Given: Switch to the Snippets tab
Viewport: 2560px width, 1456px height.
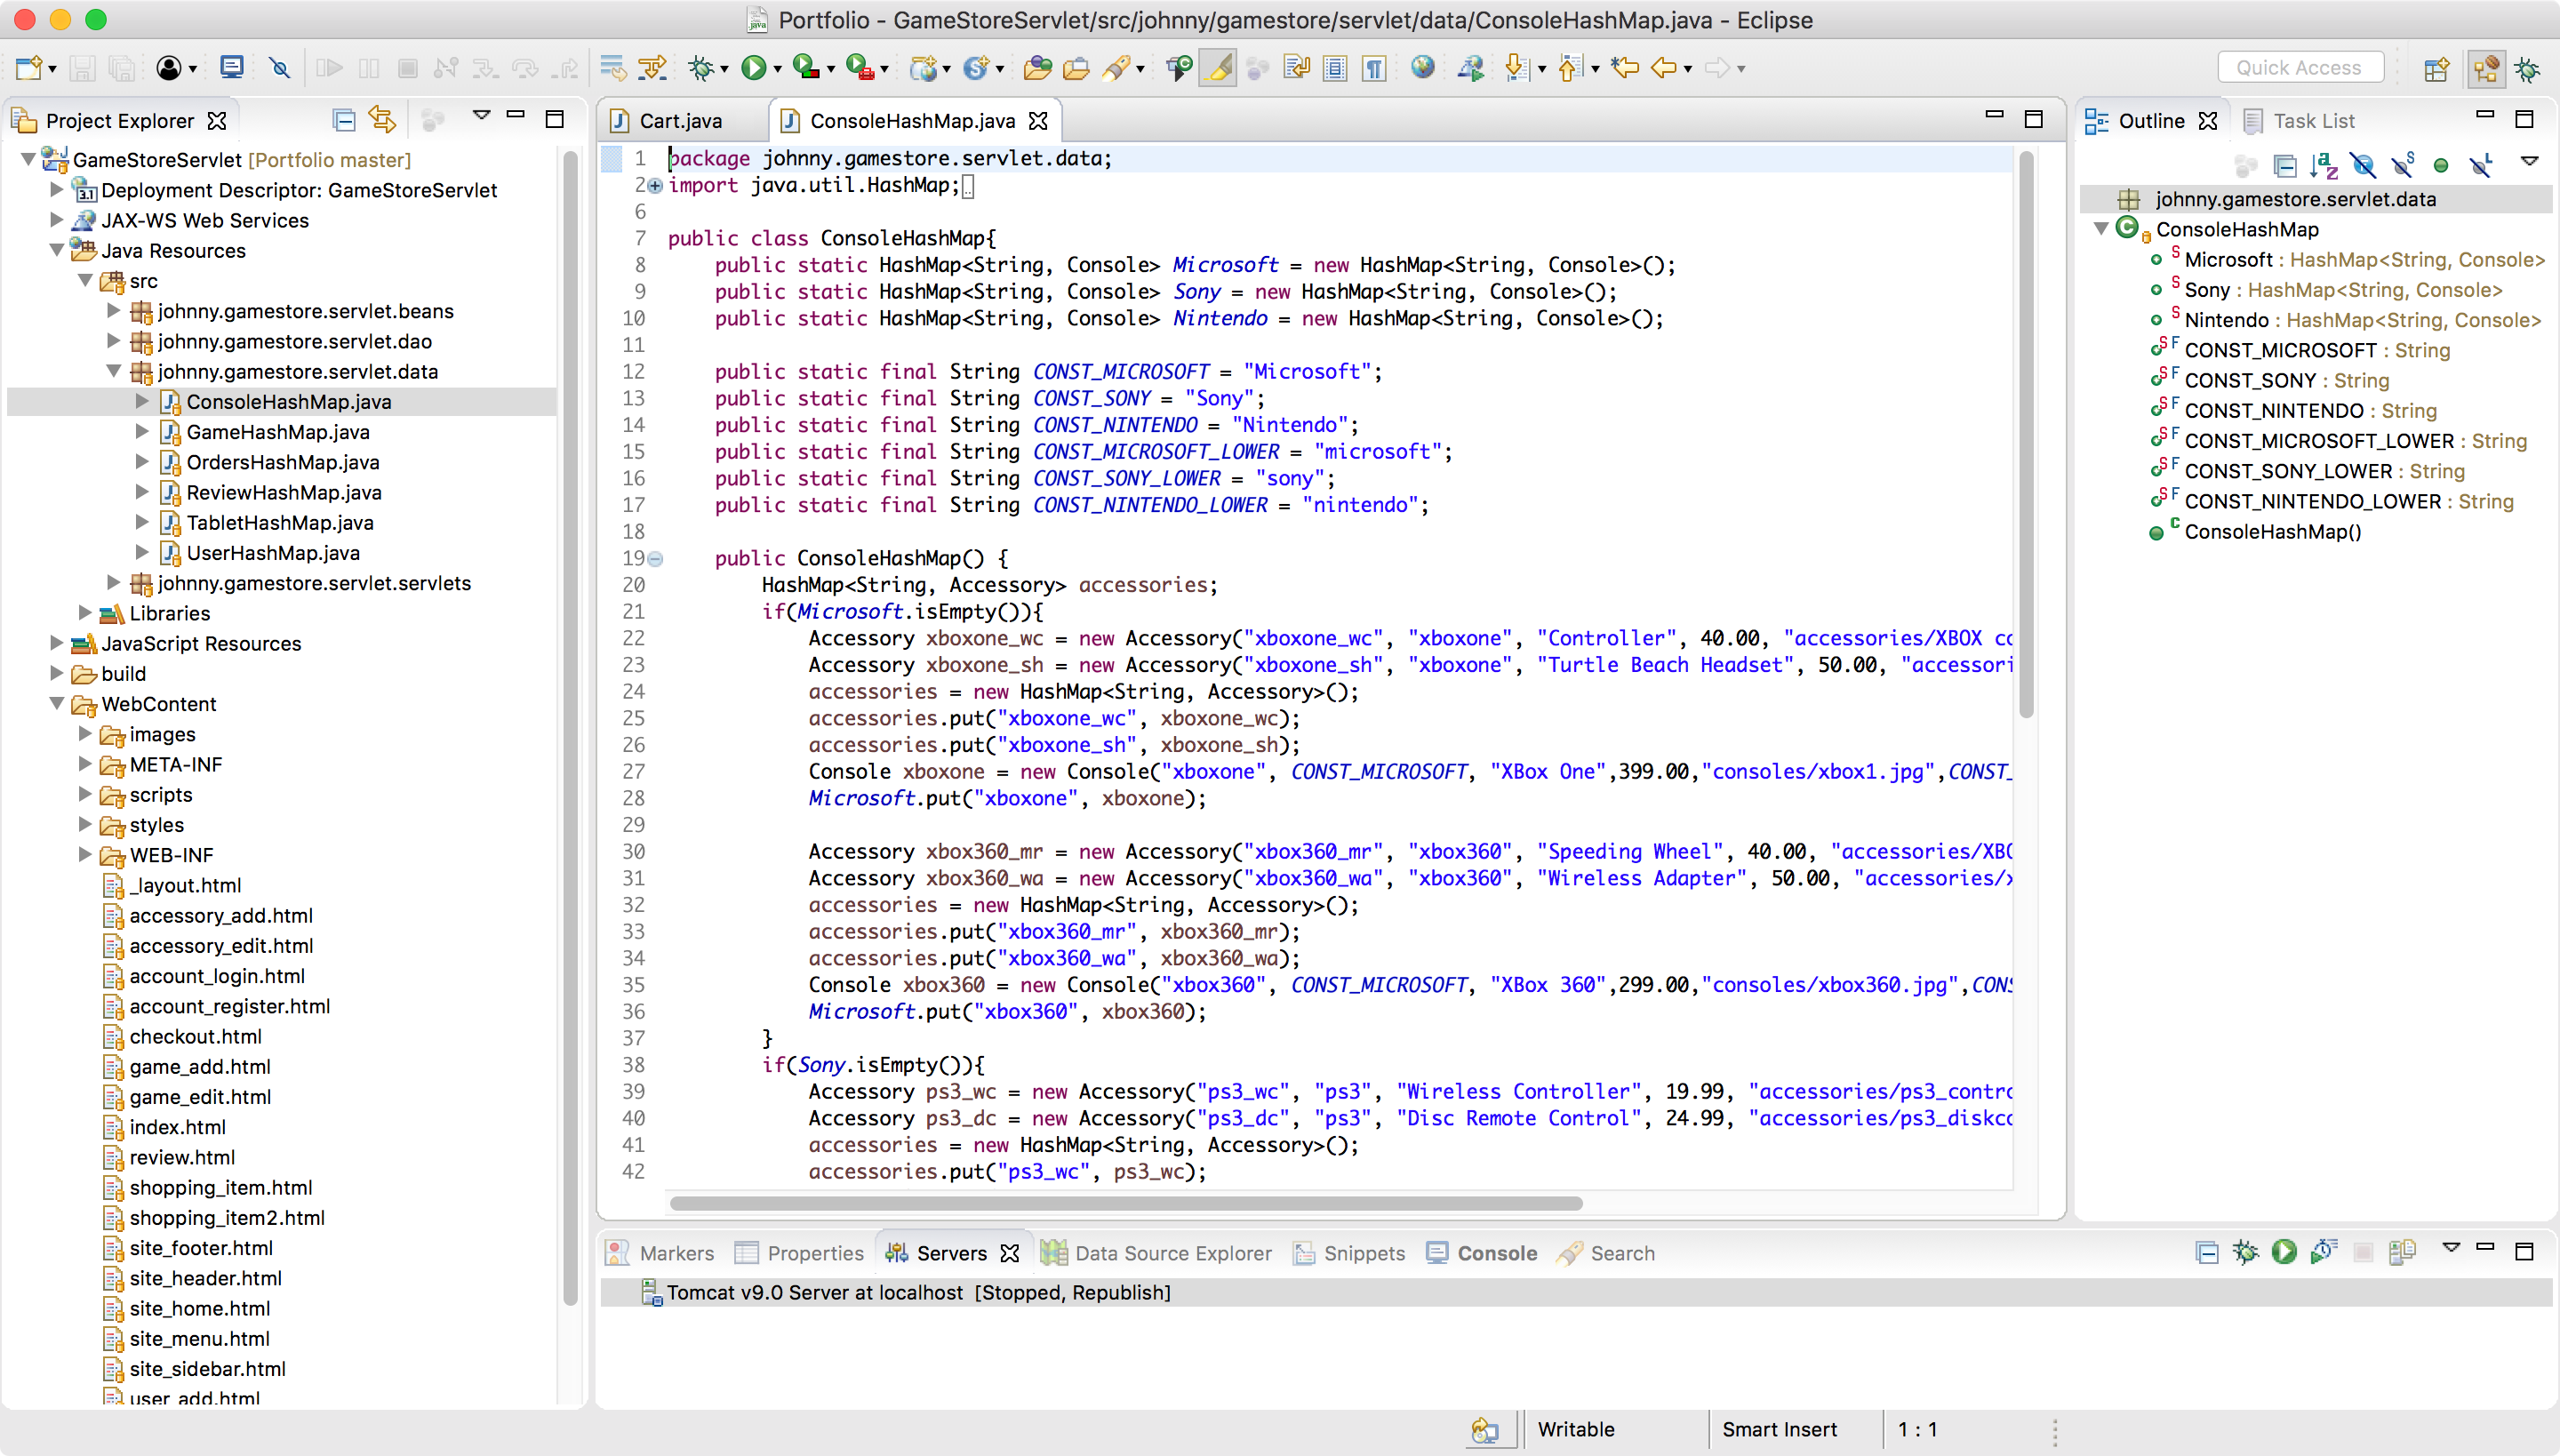Looking at the screenshot, I should coord(1348,1253).
